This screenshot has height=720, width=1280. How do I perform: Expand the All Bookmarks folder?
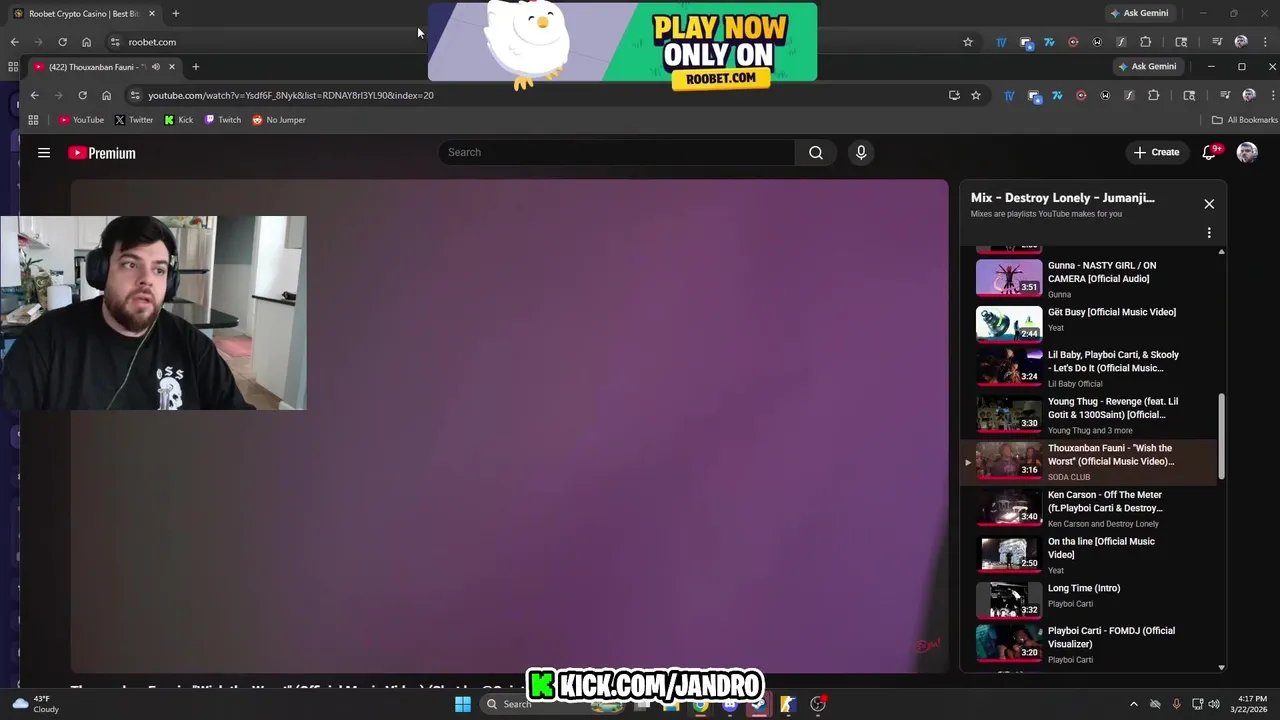[x=1244, y=120]
